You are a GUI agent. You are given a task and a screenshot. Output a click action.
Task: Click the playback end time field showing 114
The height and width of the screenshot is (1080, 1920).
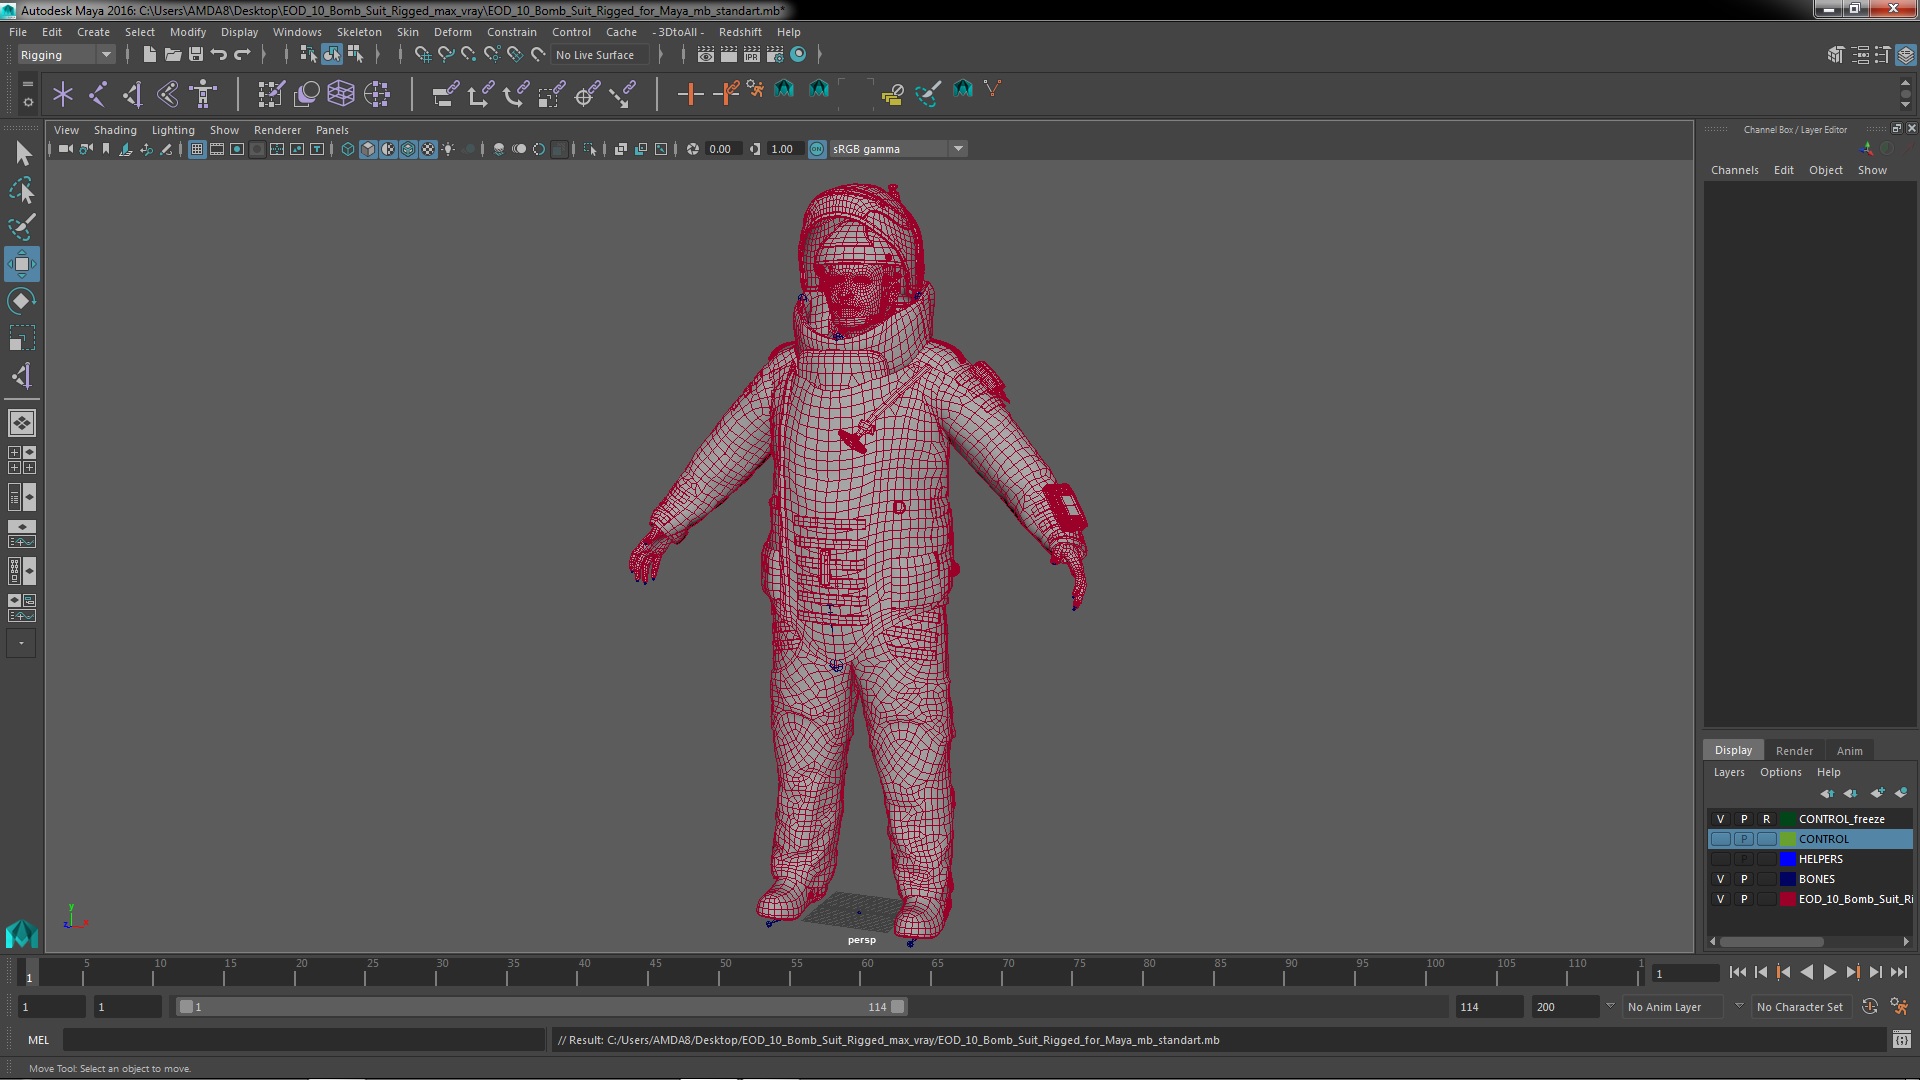(1488, 1007)
